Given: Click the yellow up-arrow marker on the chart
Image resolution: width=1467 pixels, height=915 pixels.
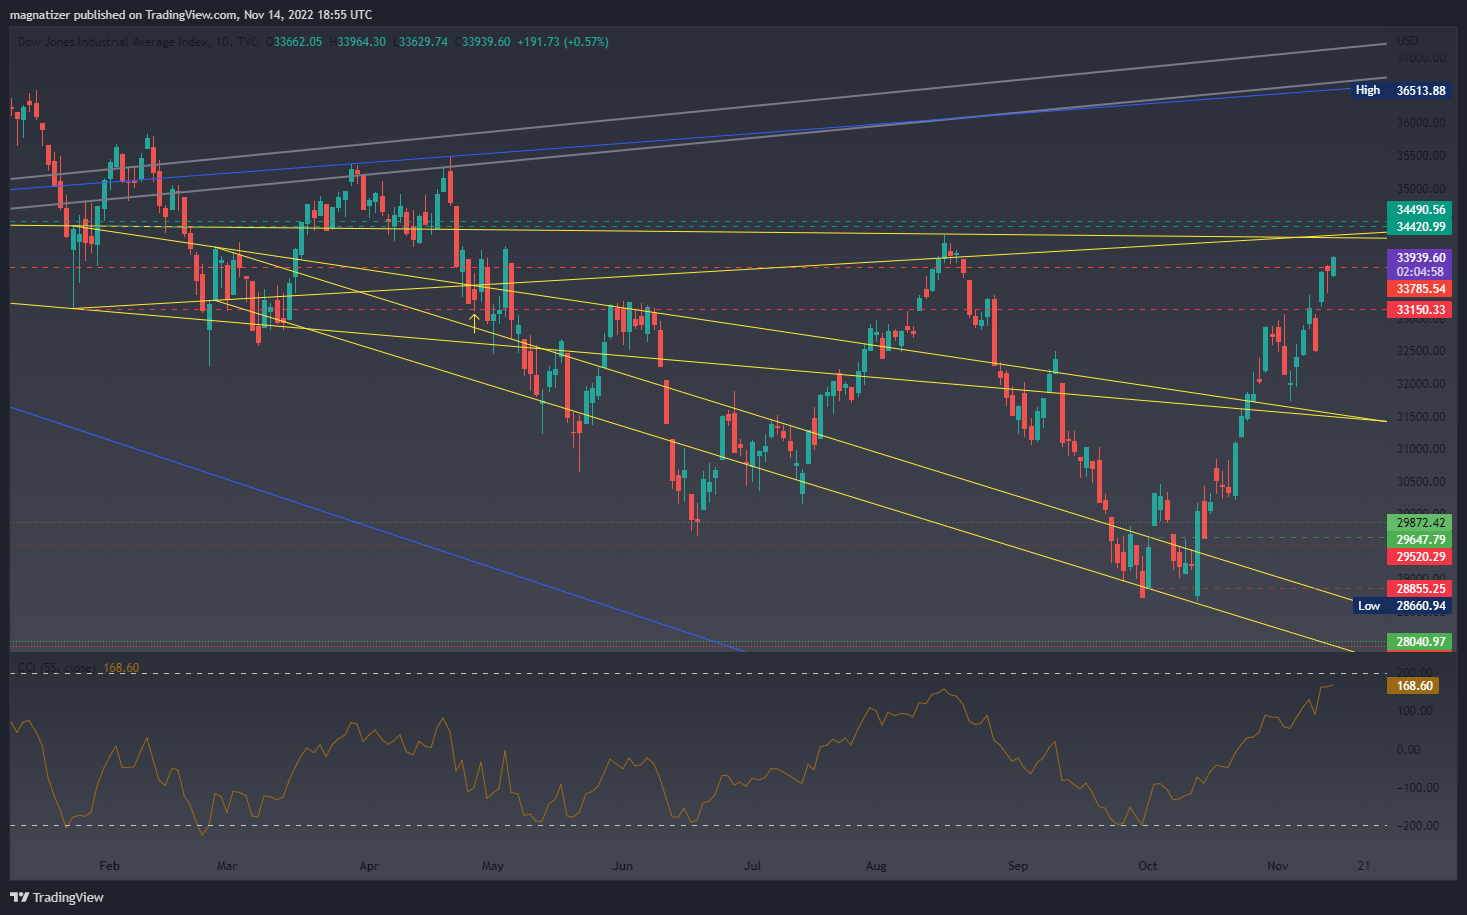Looking at the screenshot, I should coord(474,322).
